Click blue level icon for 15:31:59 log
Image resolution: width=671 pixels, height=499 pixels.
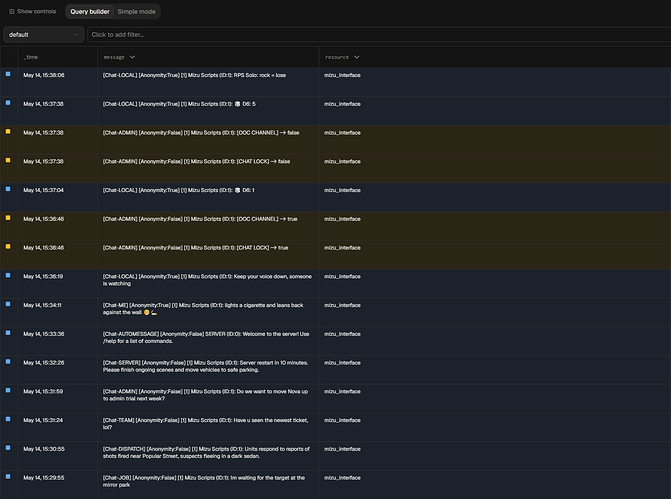tap(8, 390)
